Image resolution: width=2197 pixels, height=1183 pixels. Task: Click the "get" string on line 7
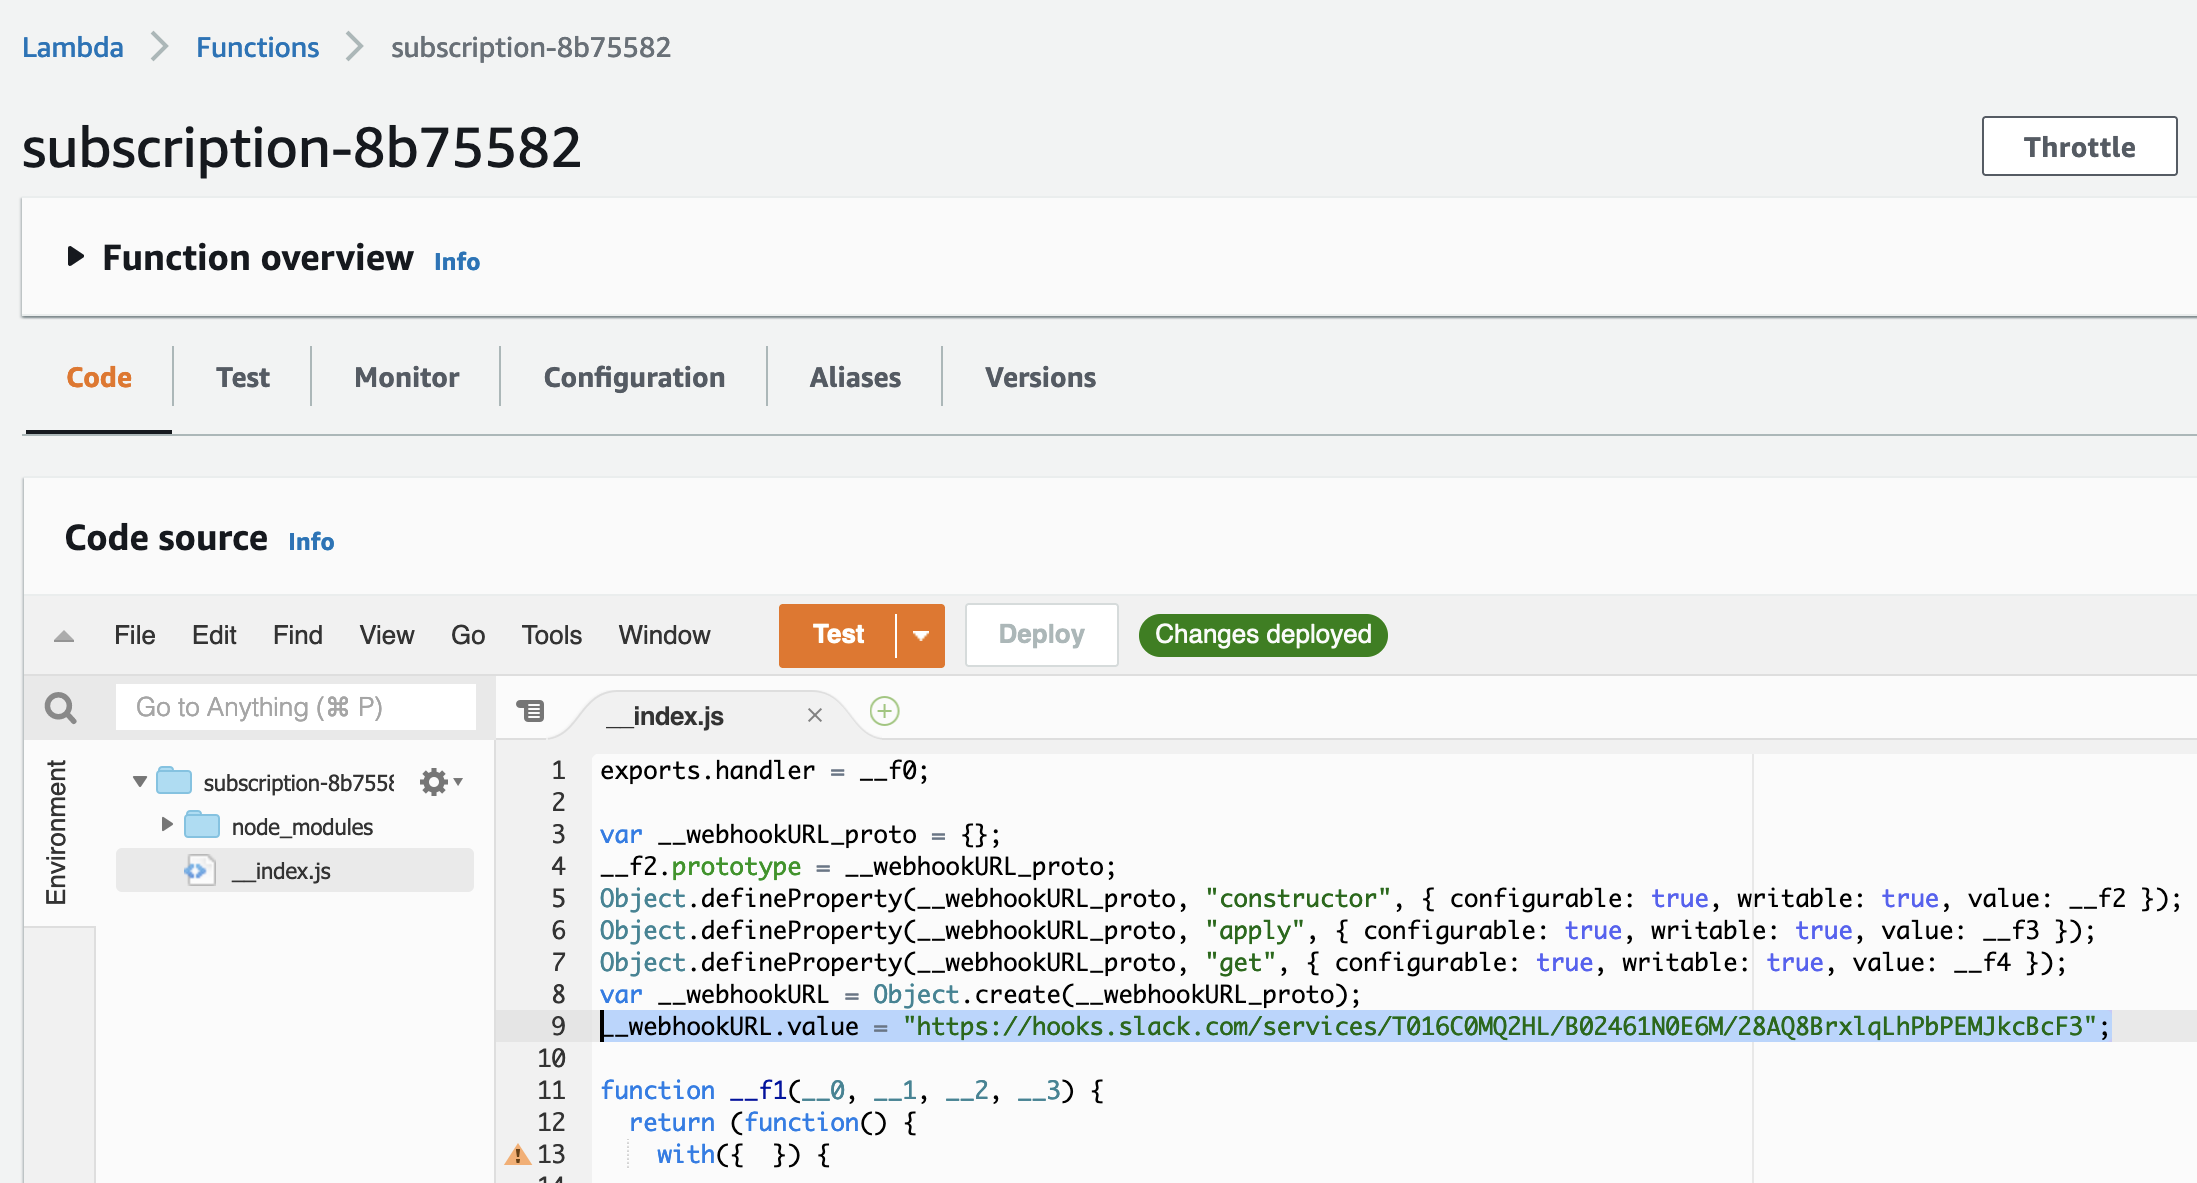tap(1240, 963)
